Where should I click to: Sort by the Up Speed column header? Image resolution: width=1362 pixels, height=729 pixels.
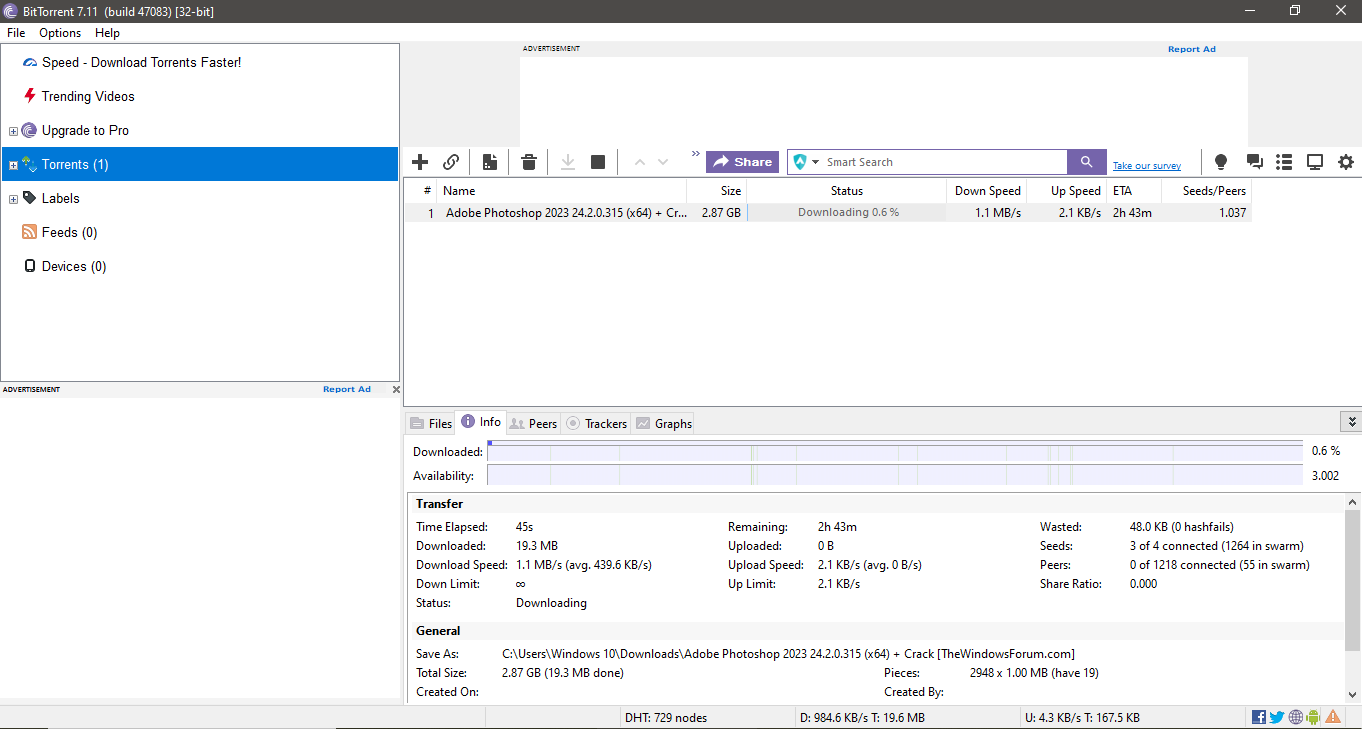click(1068, 191)
